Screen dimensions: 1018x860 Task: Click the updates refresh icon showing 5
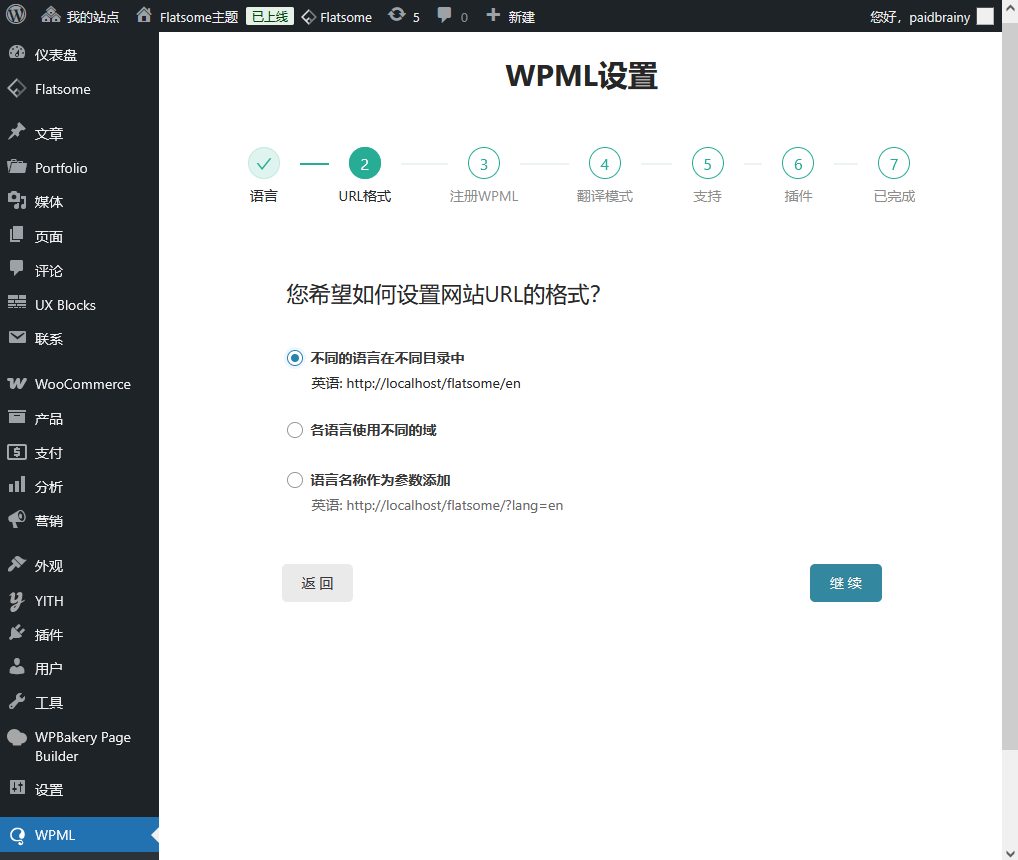click(397, 15)
